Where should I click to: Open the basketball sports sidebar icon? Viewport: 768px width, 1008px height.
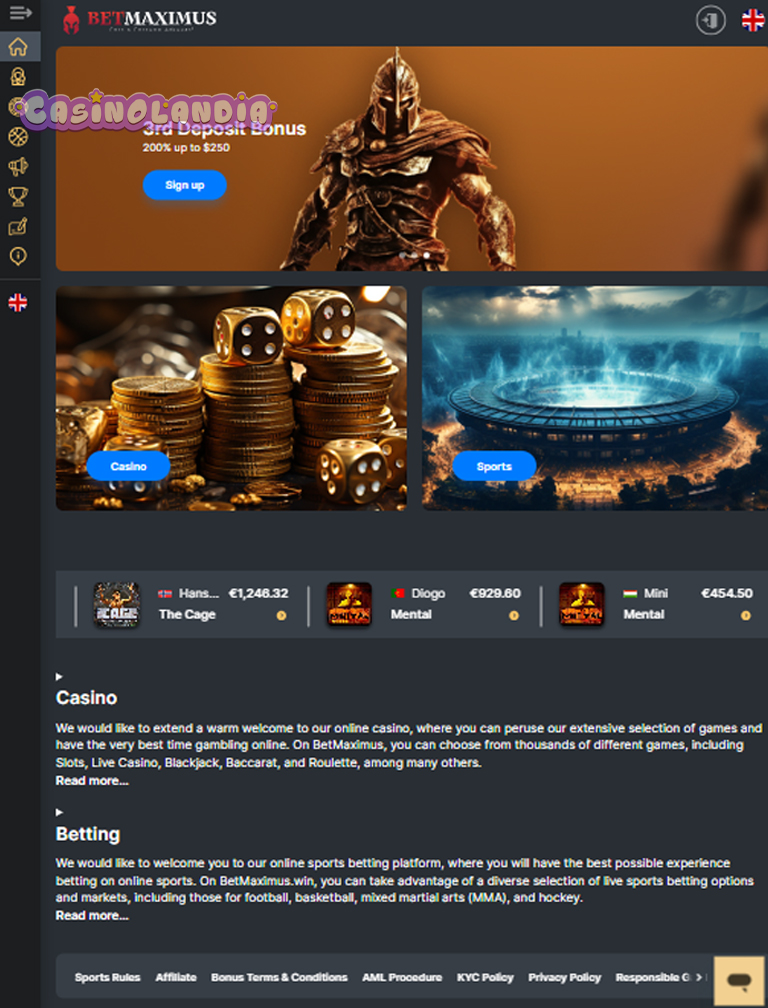click(x=18, y=136)
